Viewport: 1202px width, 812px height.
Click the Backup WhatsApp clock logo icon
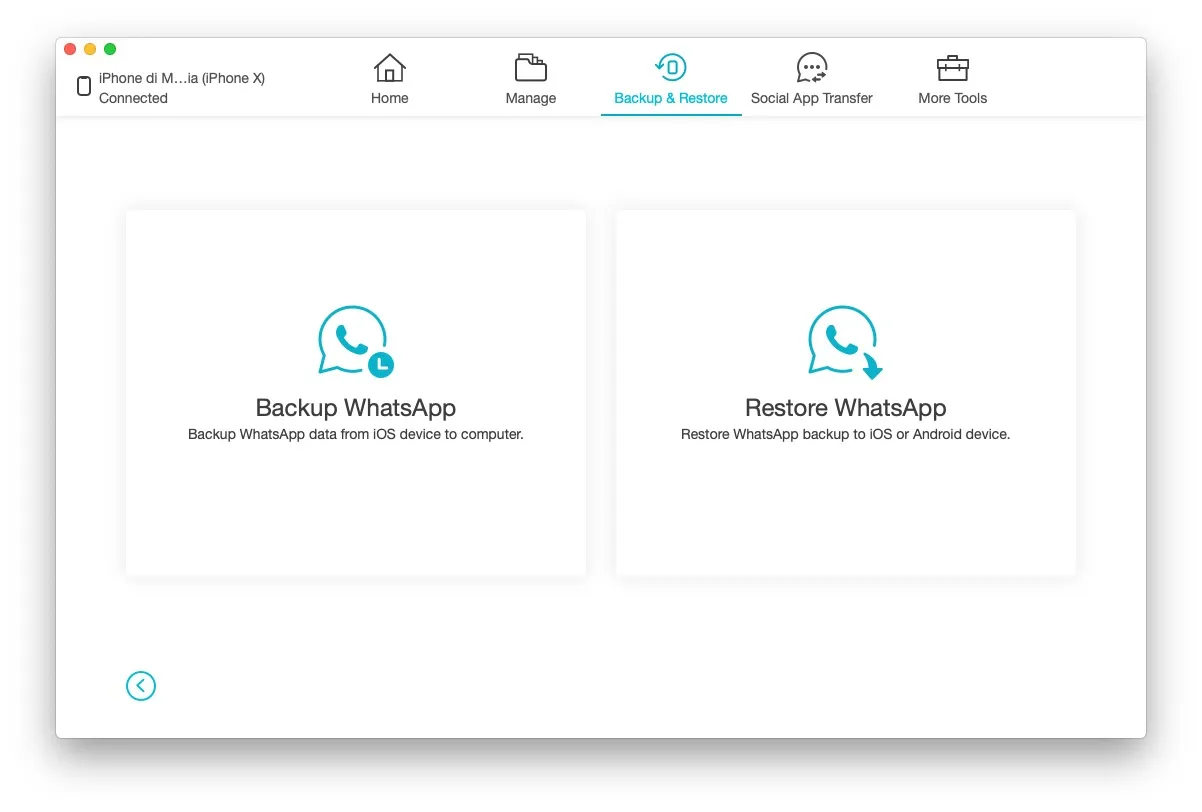(354, 340)
